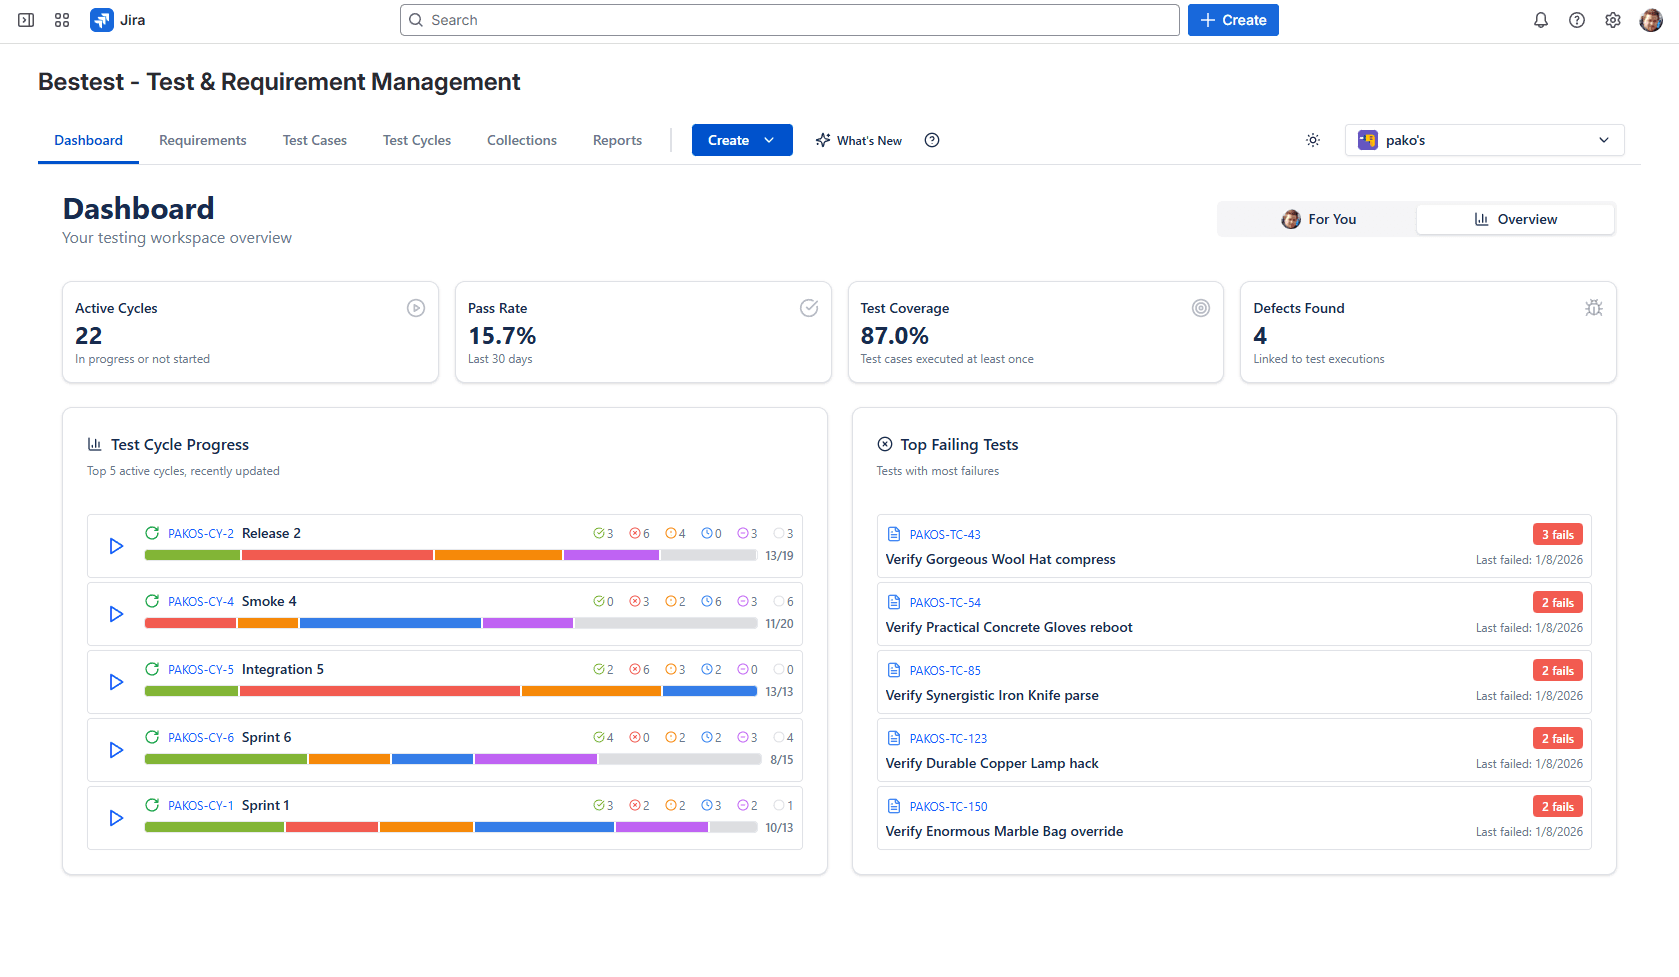1679x977 pixels.
Task: Open the notifications bell icon
Action: point(1540,20)
